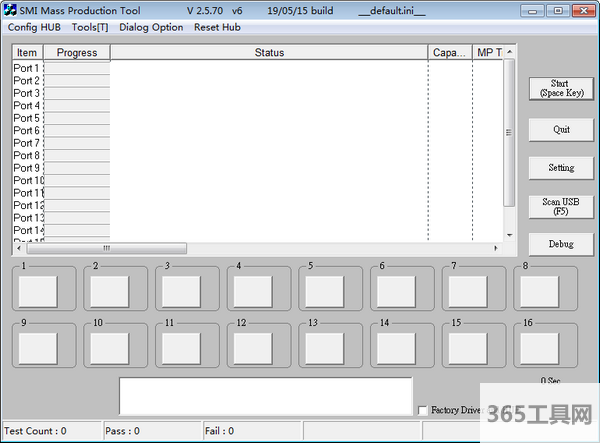Open the Tools[T] menu
600x443 pixels.
pos(90,27)
